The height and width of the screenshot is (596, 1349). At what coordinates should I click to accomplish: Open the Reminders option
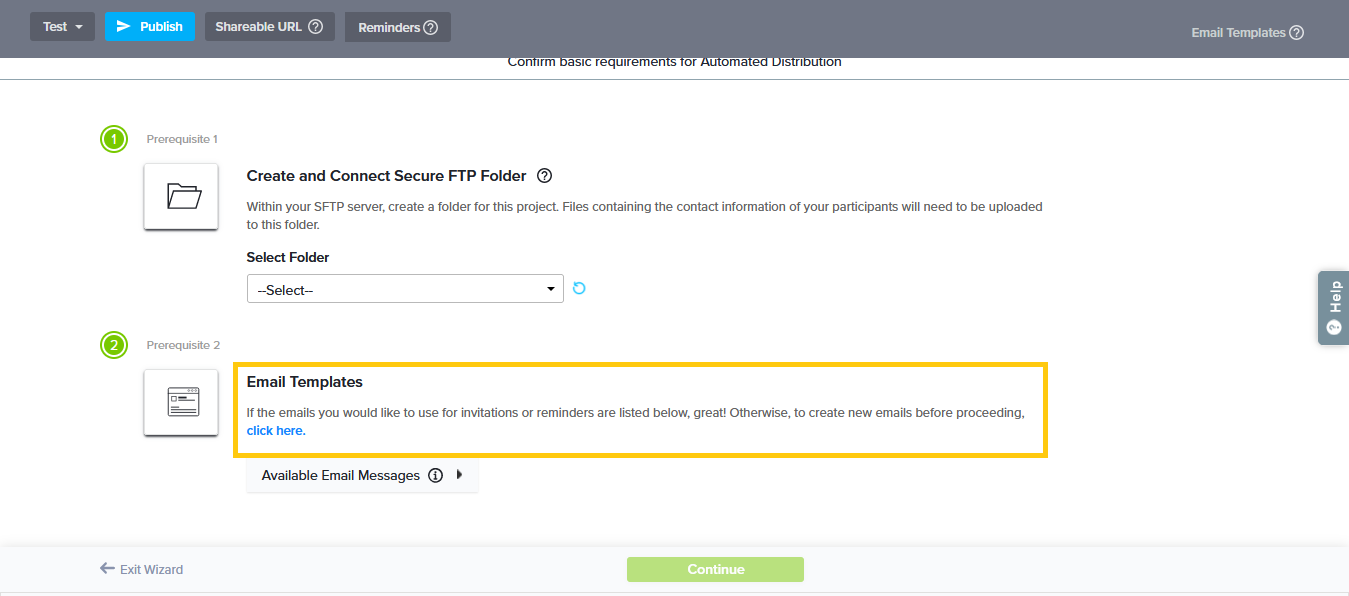[x=389, y=28]
